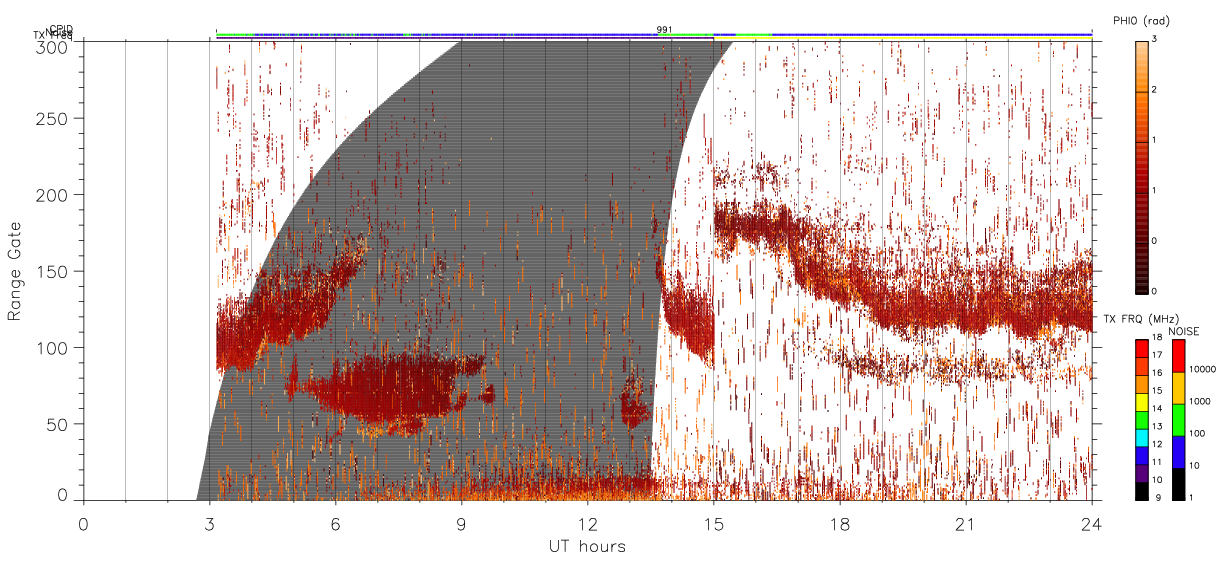Click the '991' label above the plot

[664, 29]
